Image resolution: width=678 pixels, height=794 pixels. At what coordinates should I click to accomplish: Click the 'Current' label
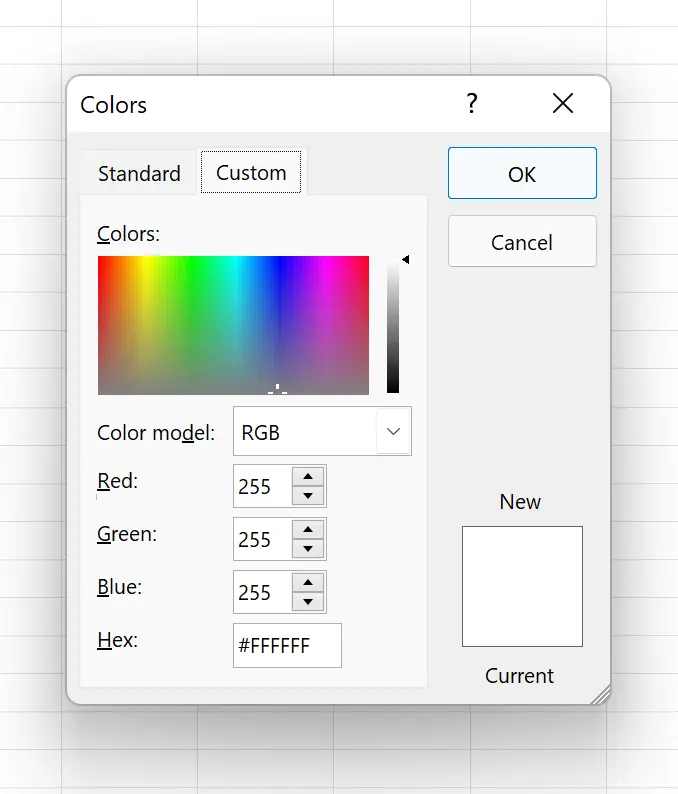(520, 676)
